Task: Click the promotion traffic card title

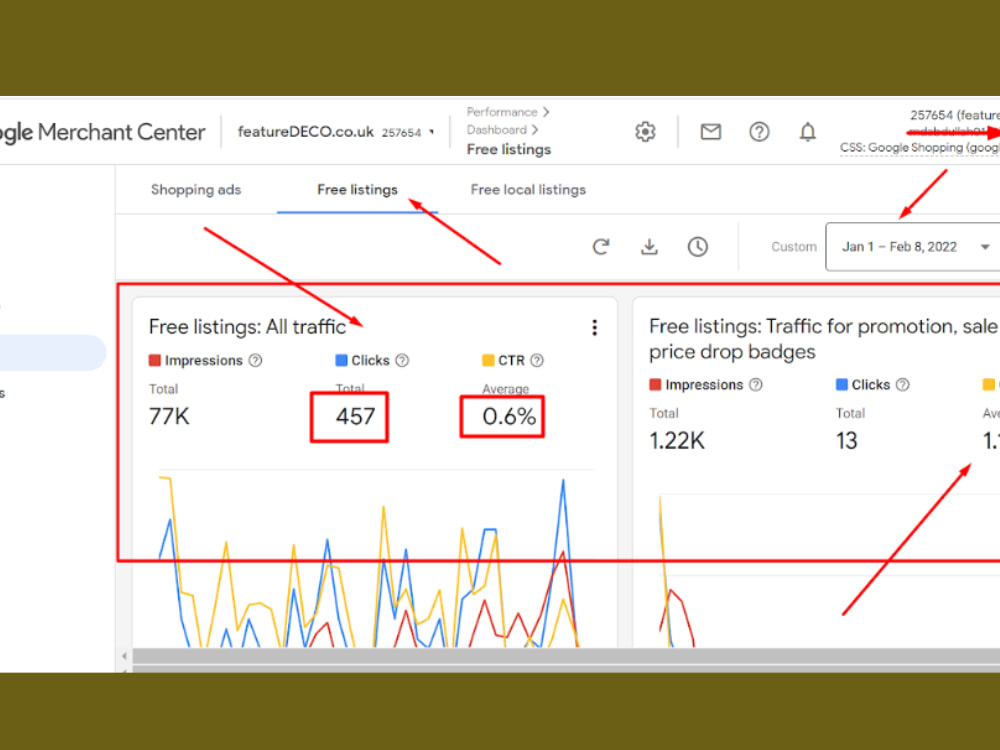Action: pos(823,339)
